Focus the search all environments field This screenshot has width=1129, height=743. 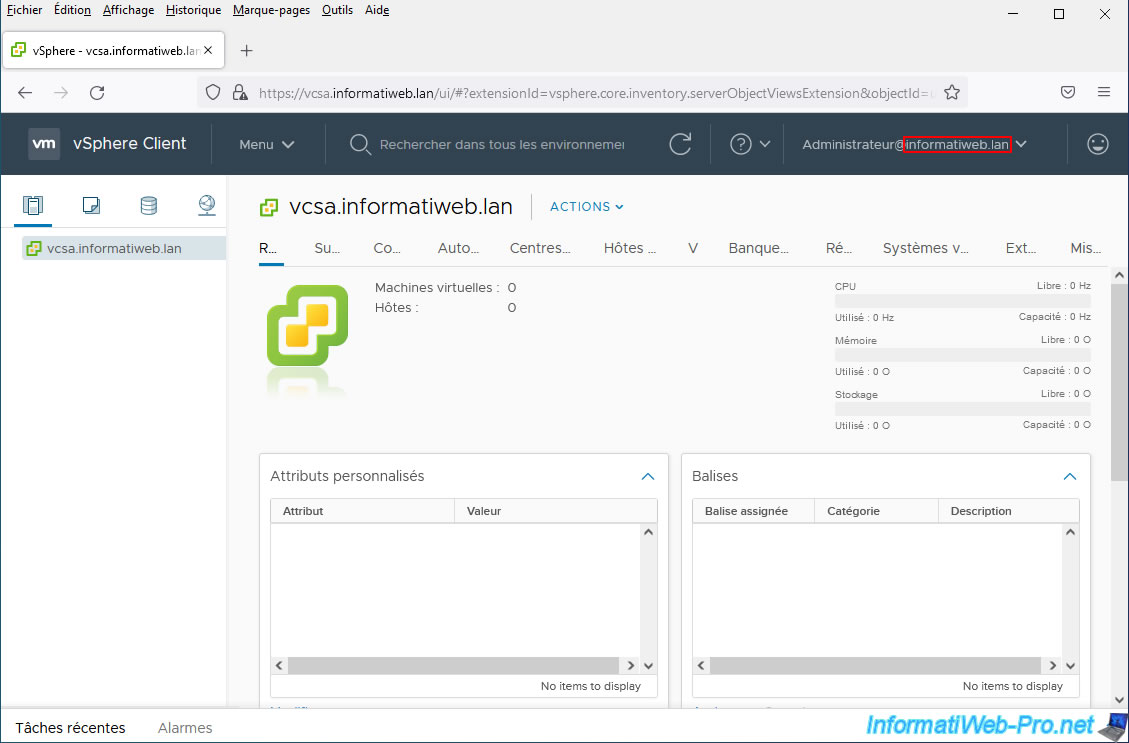pyautogui.click(x=502, y=145)
